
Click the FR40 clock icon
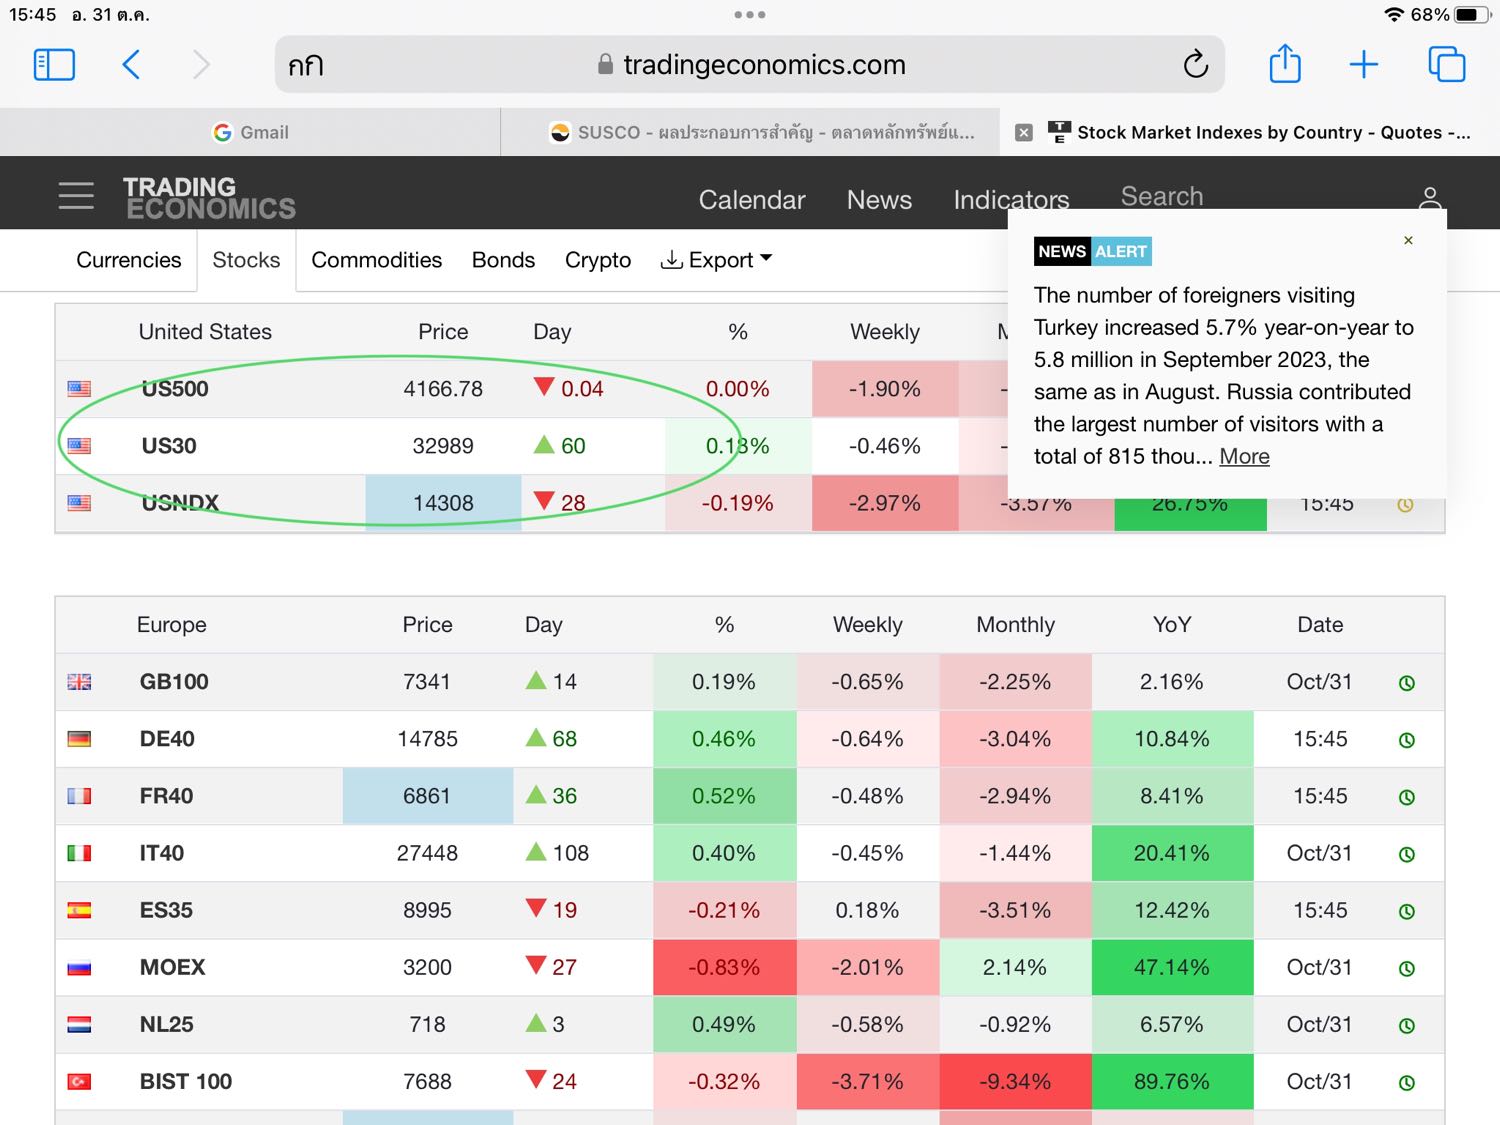pyautogui.click(x=1406, y=797)
